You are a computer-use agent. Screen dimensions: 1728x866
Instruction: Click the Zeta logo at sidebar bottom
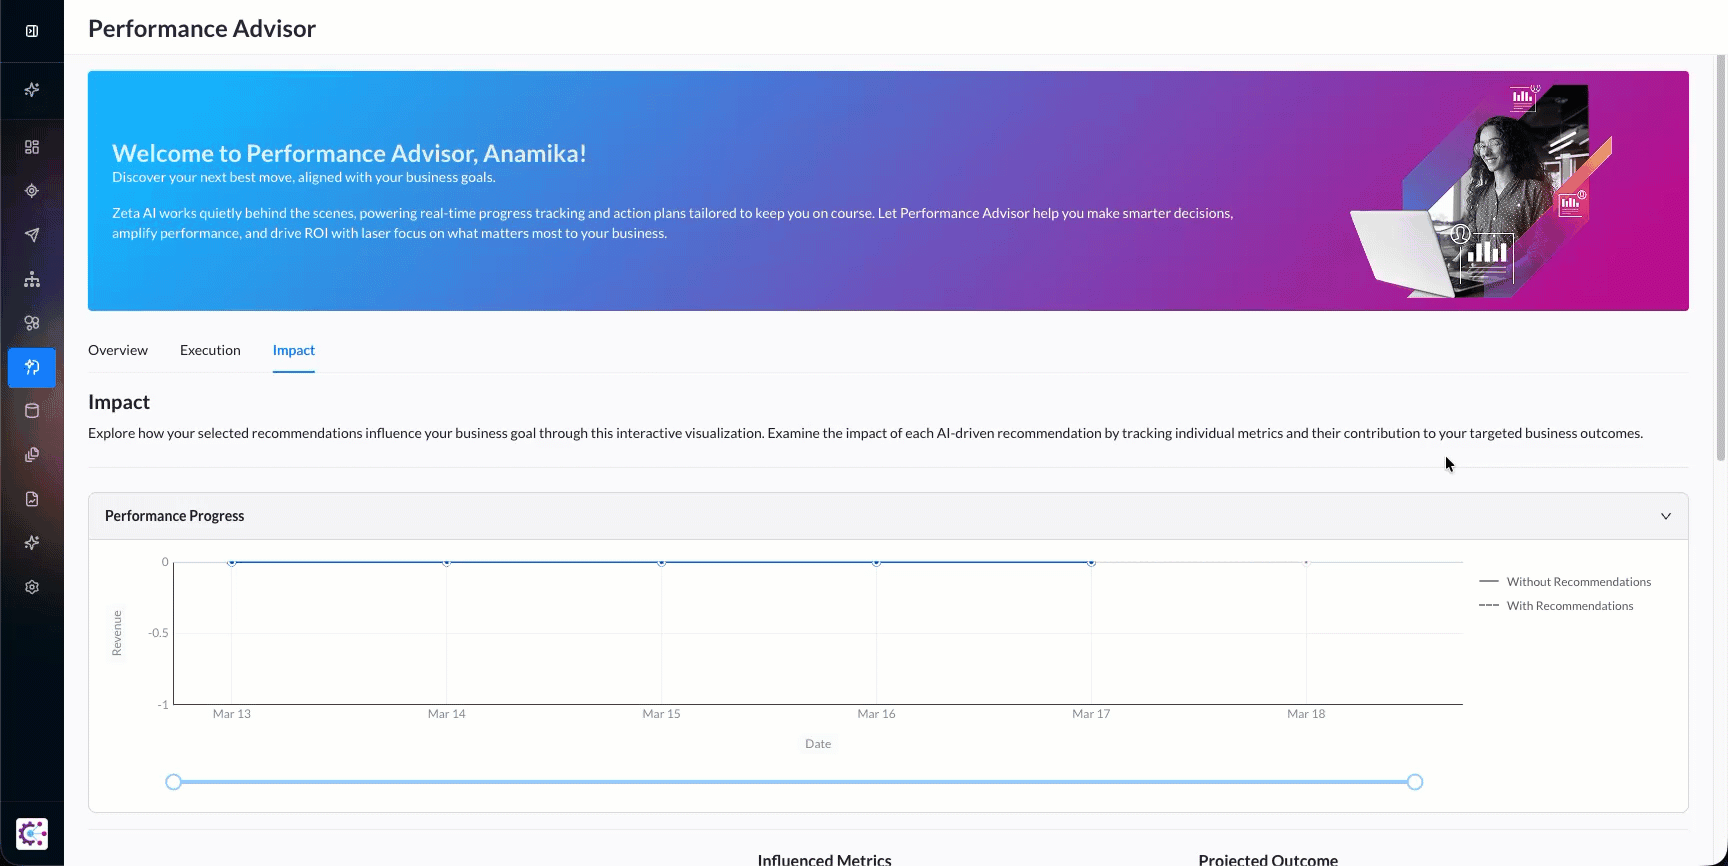point(32,833)
